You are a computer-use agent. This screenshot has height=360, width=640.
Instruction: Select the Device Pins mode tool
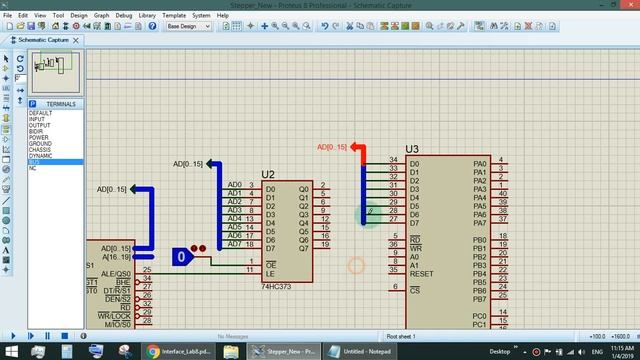(6, 140)
